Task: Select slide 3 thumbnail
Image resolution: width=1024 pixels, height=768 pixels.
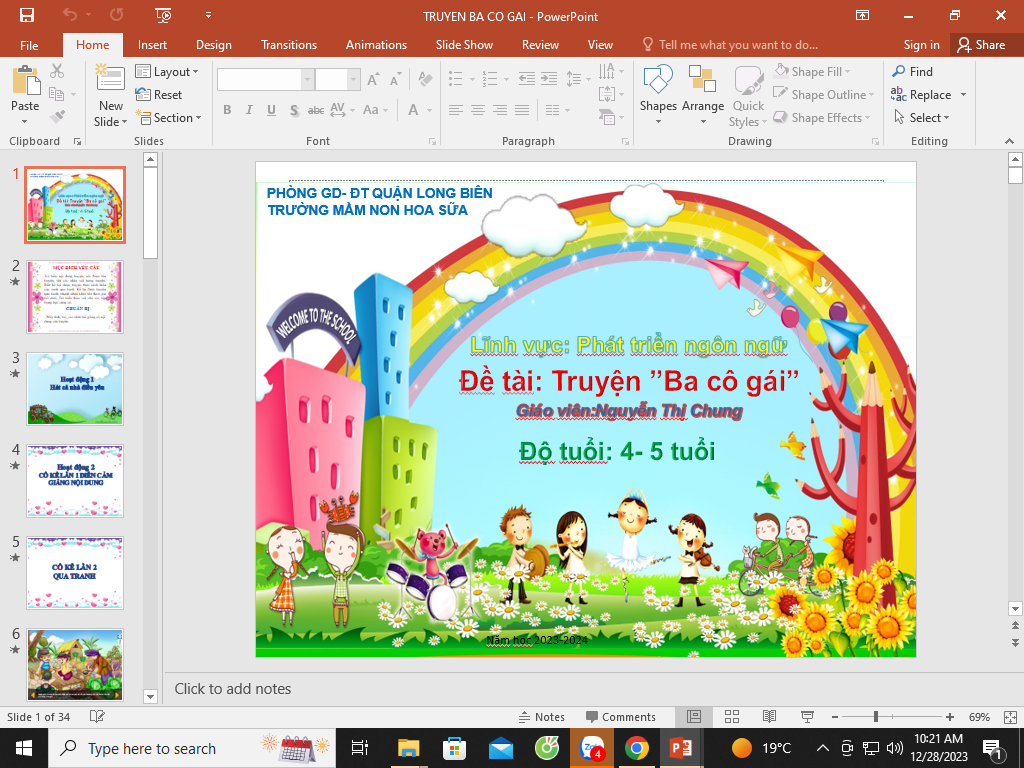Action: tap(75, 389)
